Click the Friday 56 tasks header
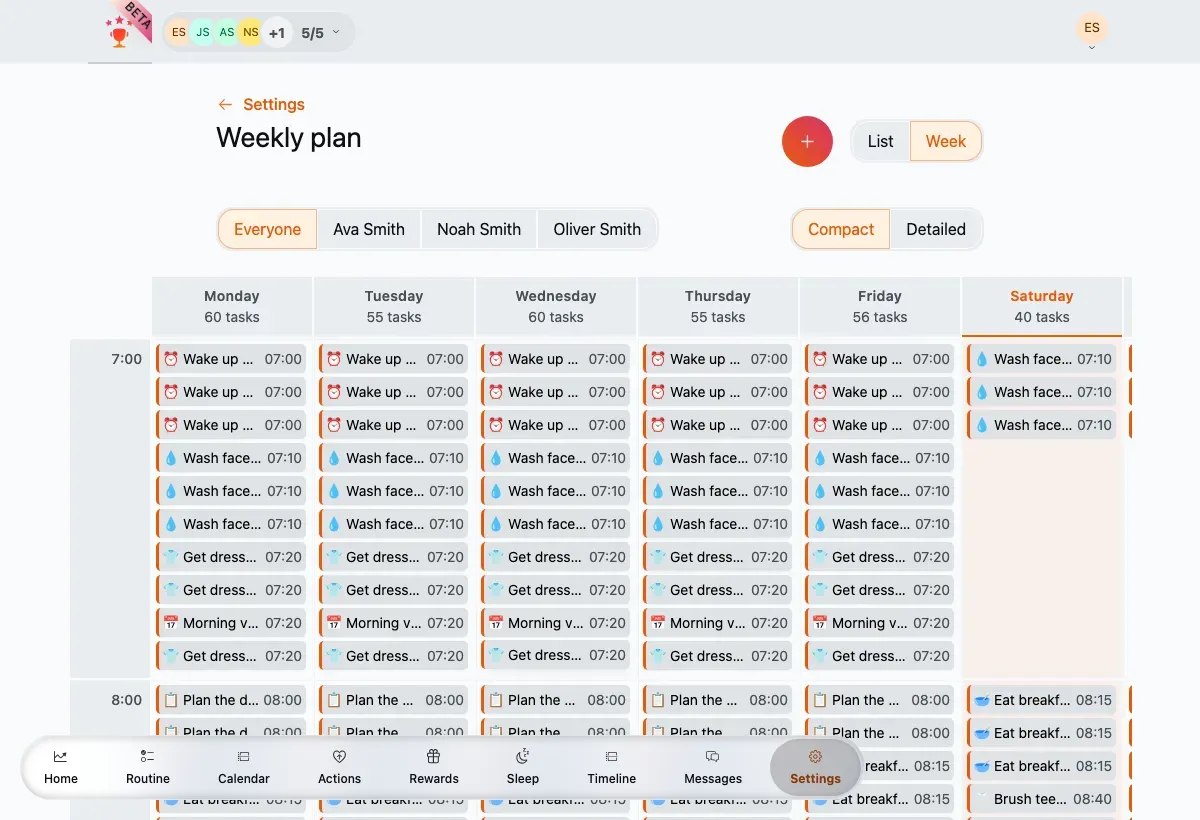 [x=880, y=306]
